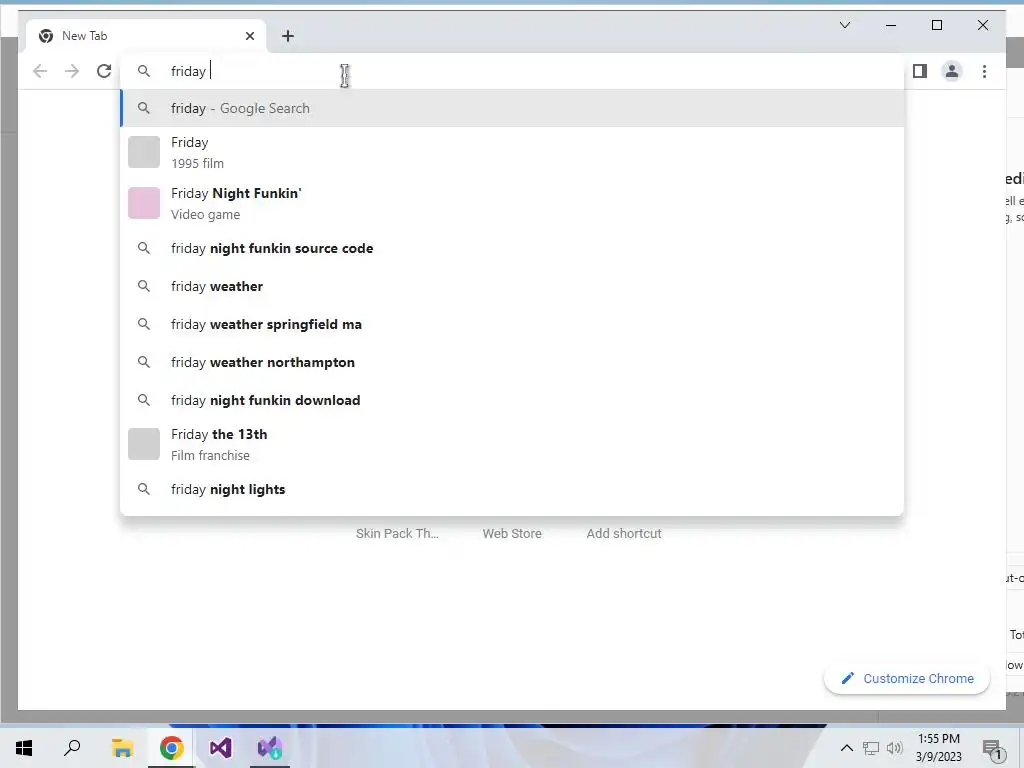Image resolution: width=1024 pixels, height=768 pixels.
Task: Click the magnifier icon in the address bar
Action: [x=144, y=71]
